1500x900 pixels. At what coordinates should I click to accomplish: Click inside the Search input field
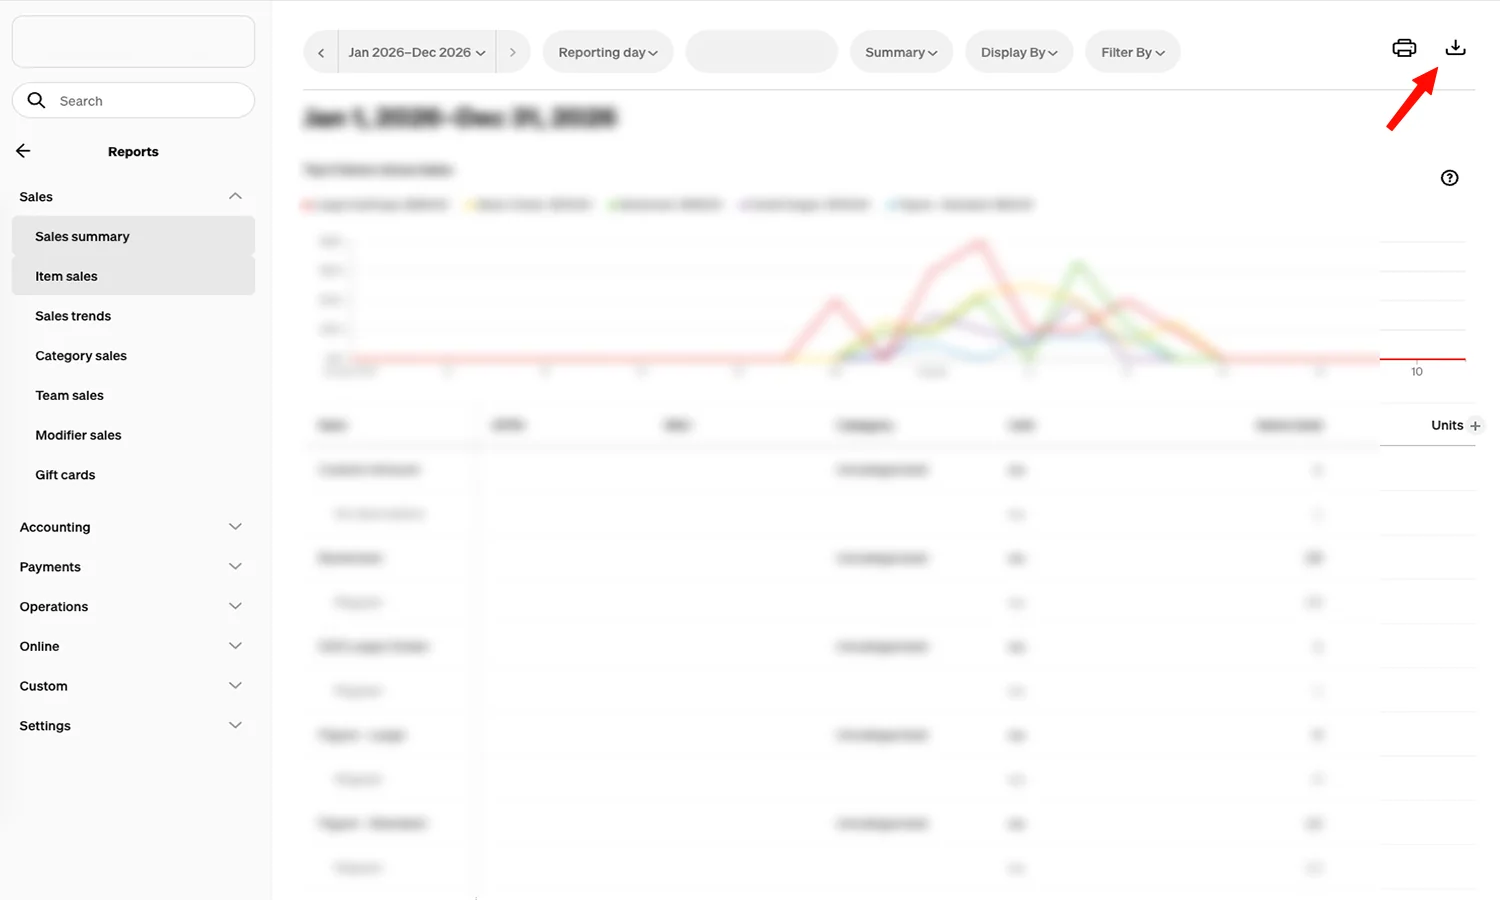pos(140,100)
